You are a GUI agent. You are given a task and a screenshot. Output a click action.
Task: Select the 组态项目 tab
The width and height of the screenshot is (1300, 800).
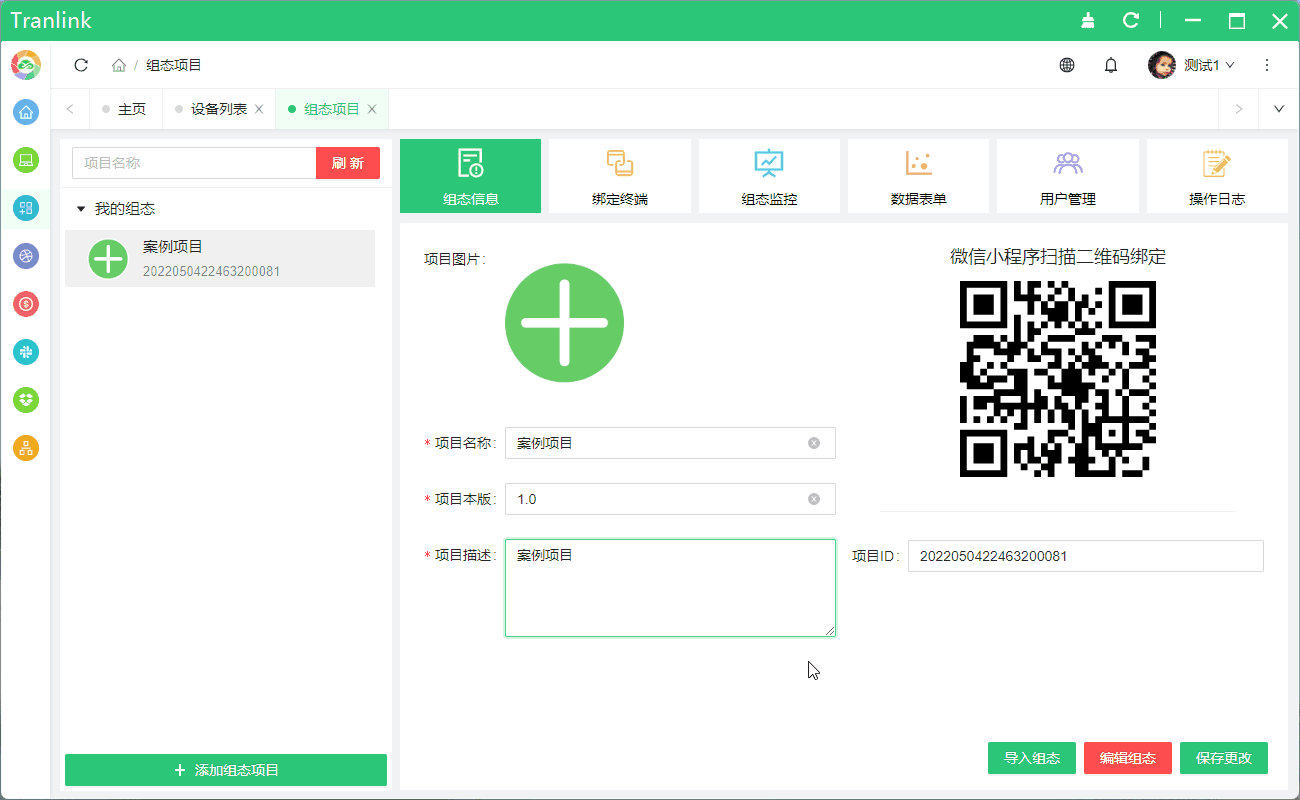click(332, 109)
